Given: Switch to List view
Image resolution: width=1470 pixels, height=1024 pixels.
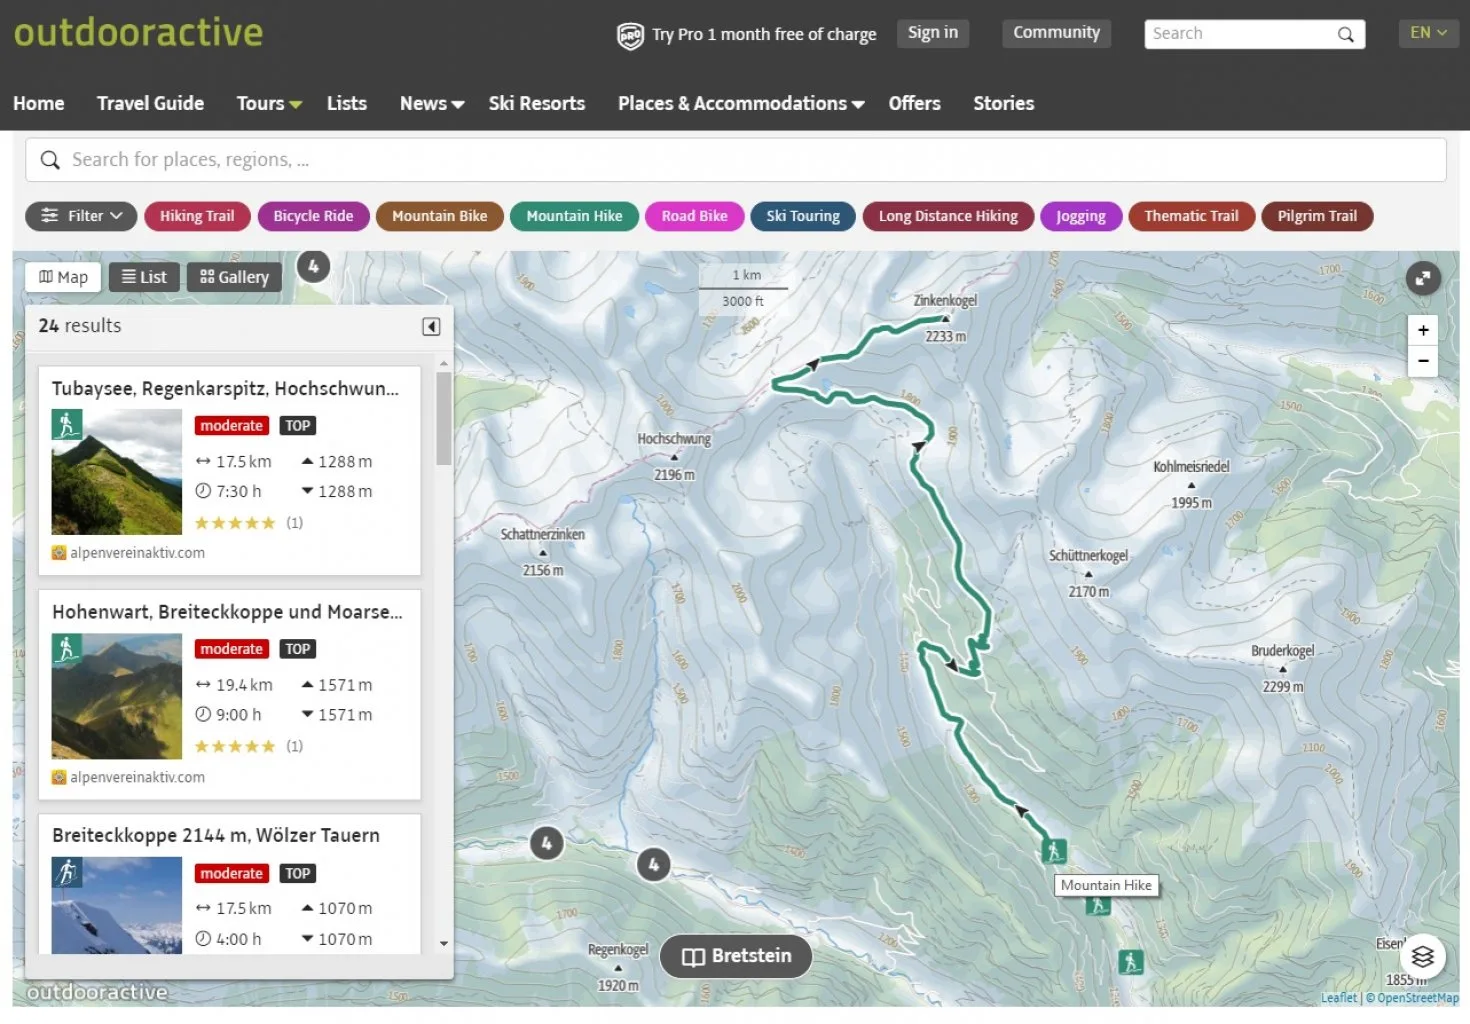Looking at the screenshot, I should pos(144,277).
